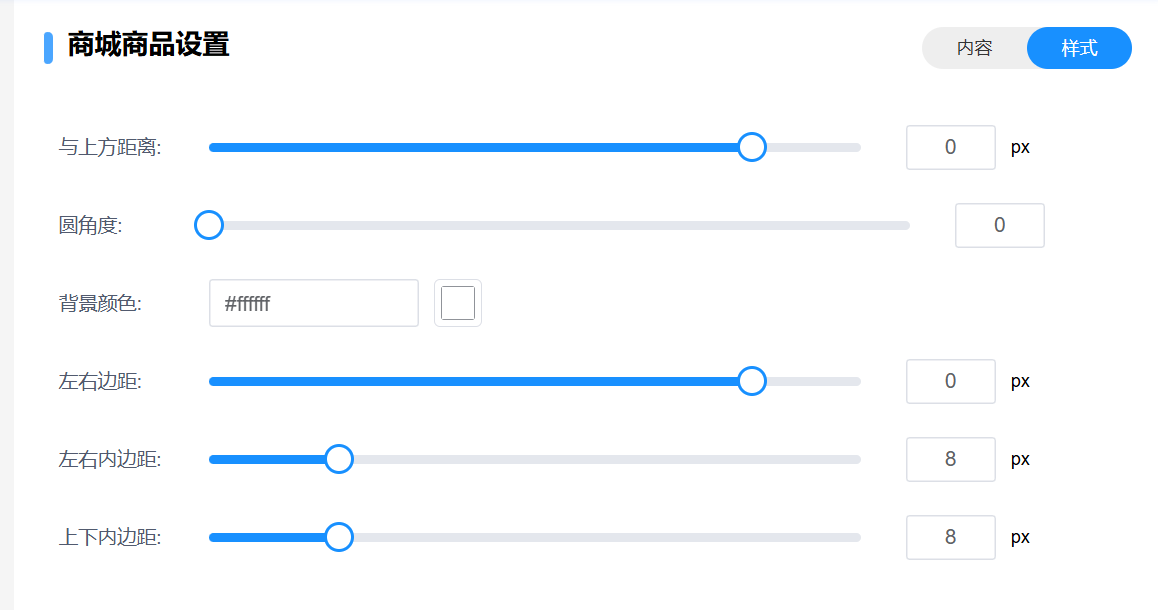Click the 上下内边距 slider handle

pyautogui.click(x=340, y=537)
